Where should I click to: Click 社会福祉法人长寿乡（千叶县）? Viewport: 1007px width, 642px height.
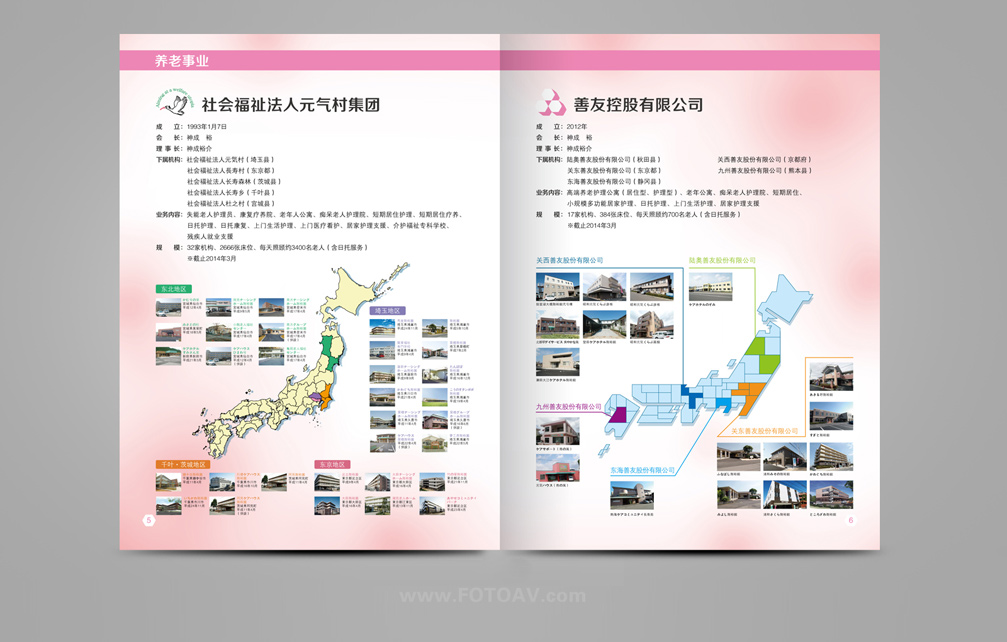click(x=231, y=193)
